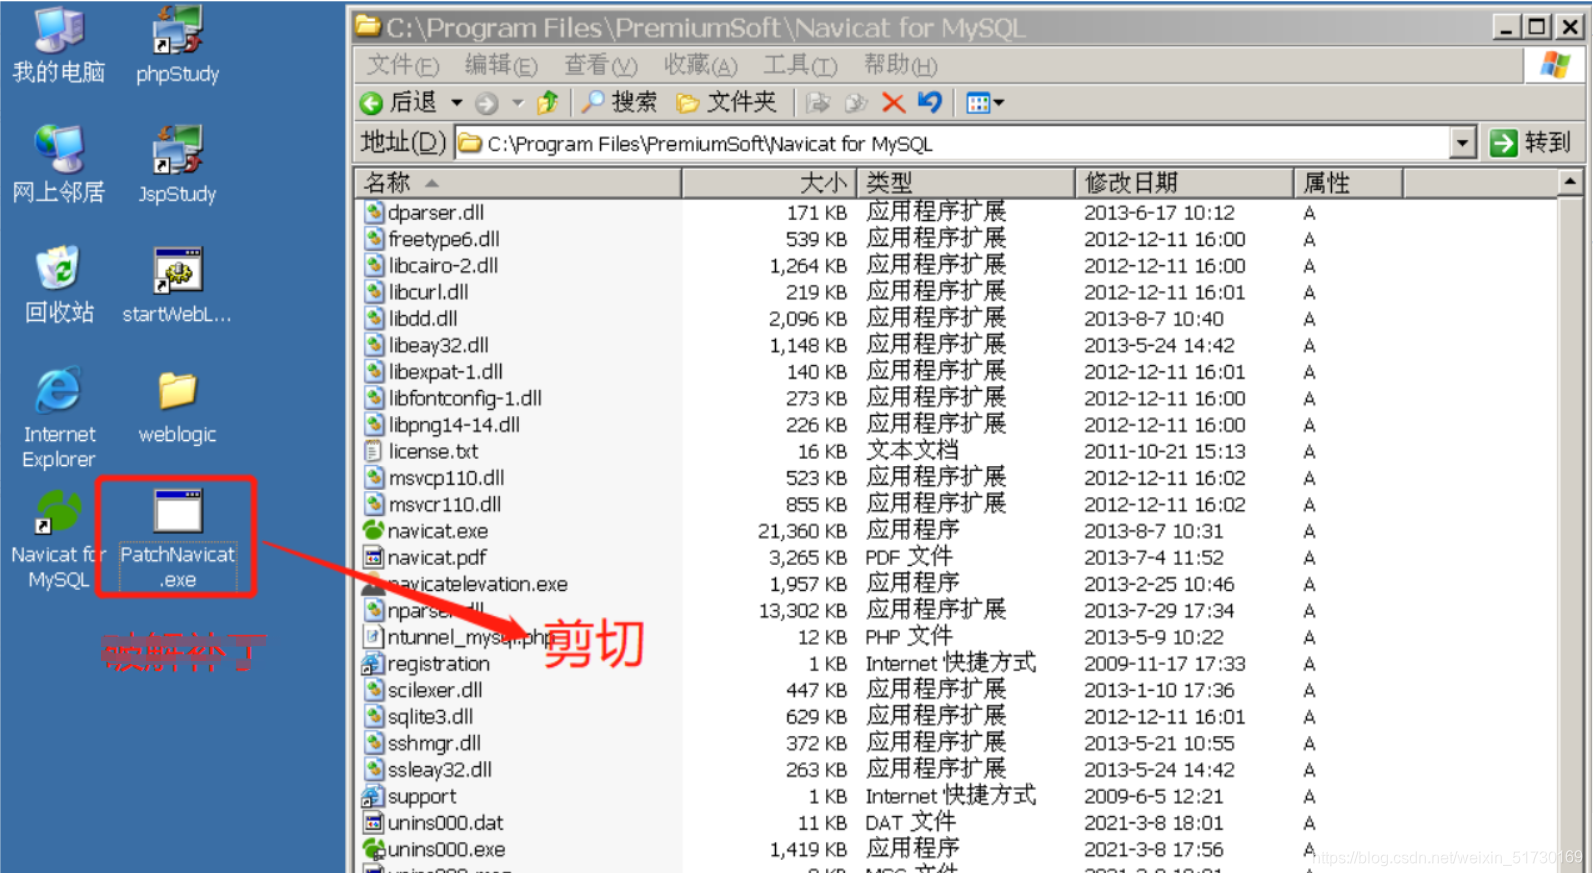Click inside the 地址 address path field
Viewport: 1593px width, 876px height.
coord(953,143)
